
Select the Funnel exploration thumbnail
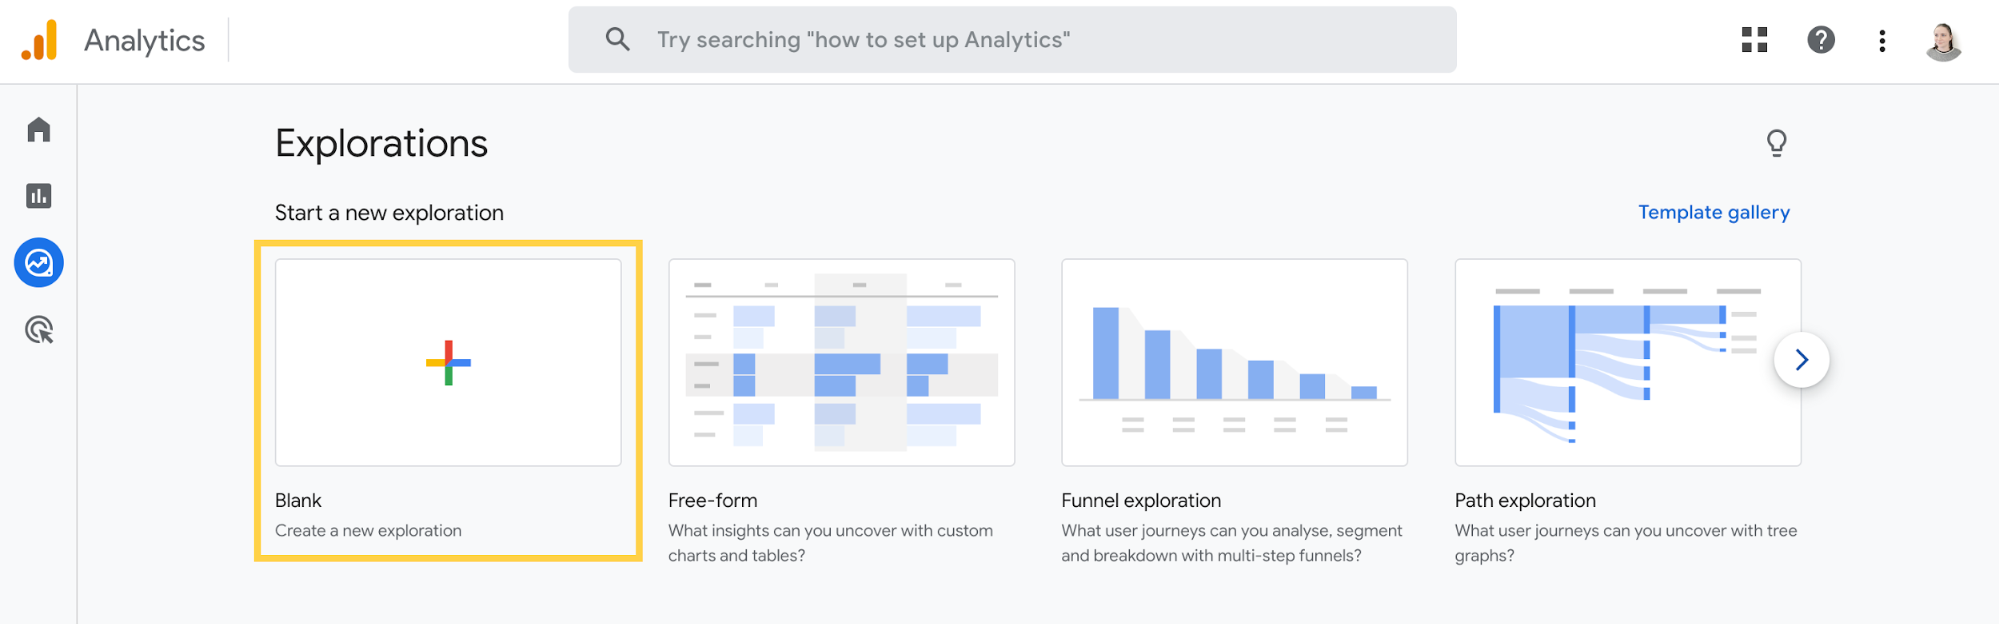(1234, 362)
